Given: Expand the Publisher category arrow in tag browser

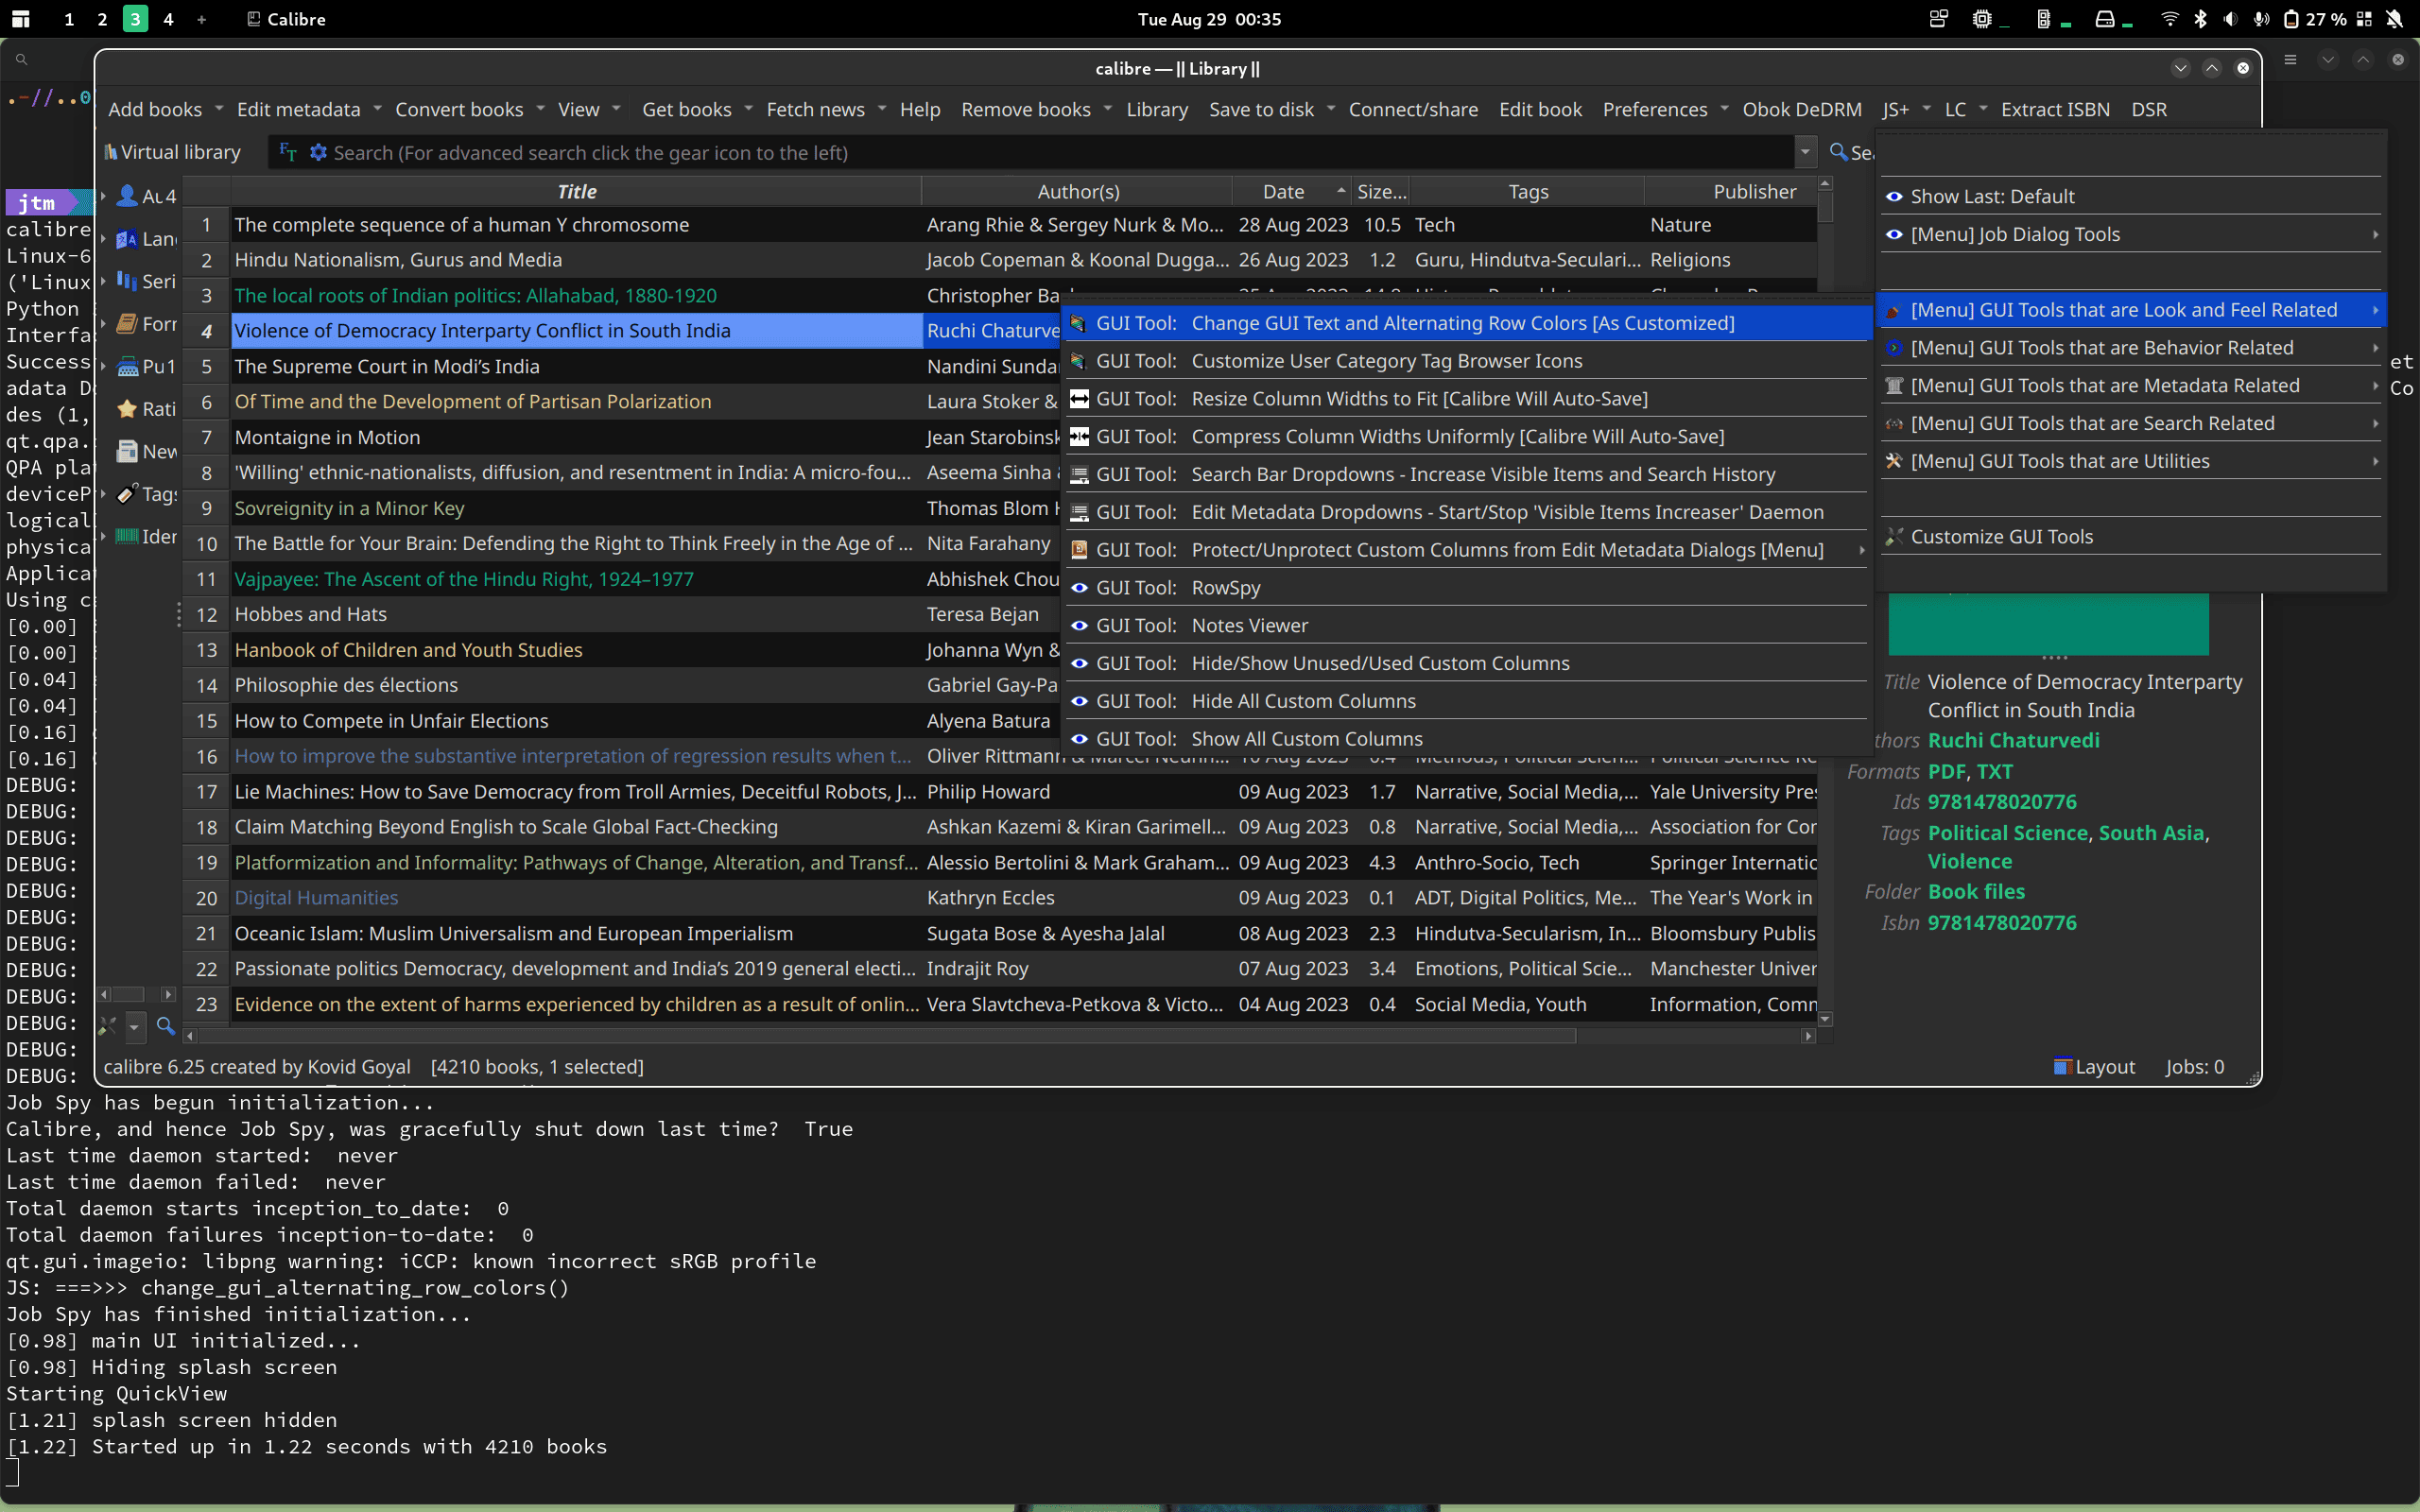Looking at the screenshot, I should pos(103,367).
